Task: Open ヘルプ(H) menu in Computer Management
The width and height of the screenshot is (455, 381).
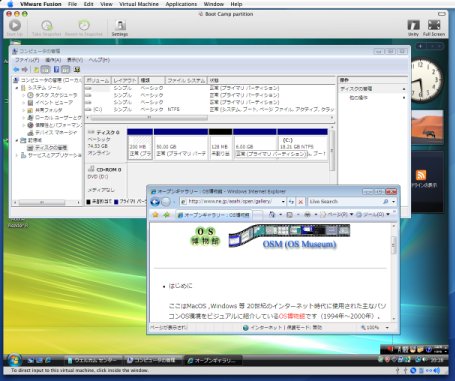Action: tap(99, 60)
